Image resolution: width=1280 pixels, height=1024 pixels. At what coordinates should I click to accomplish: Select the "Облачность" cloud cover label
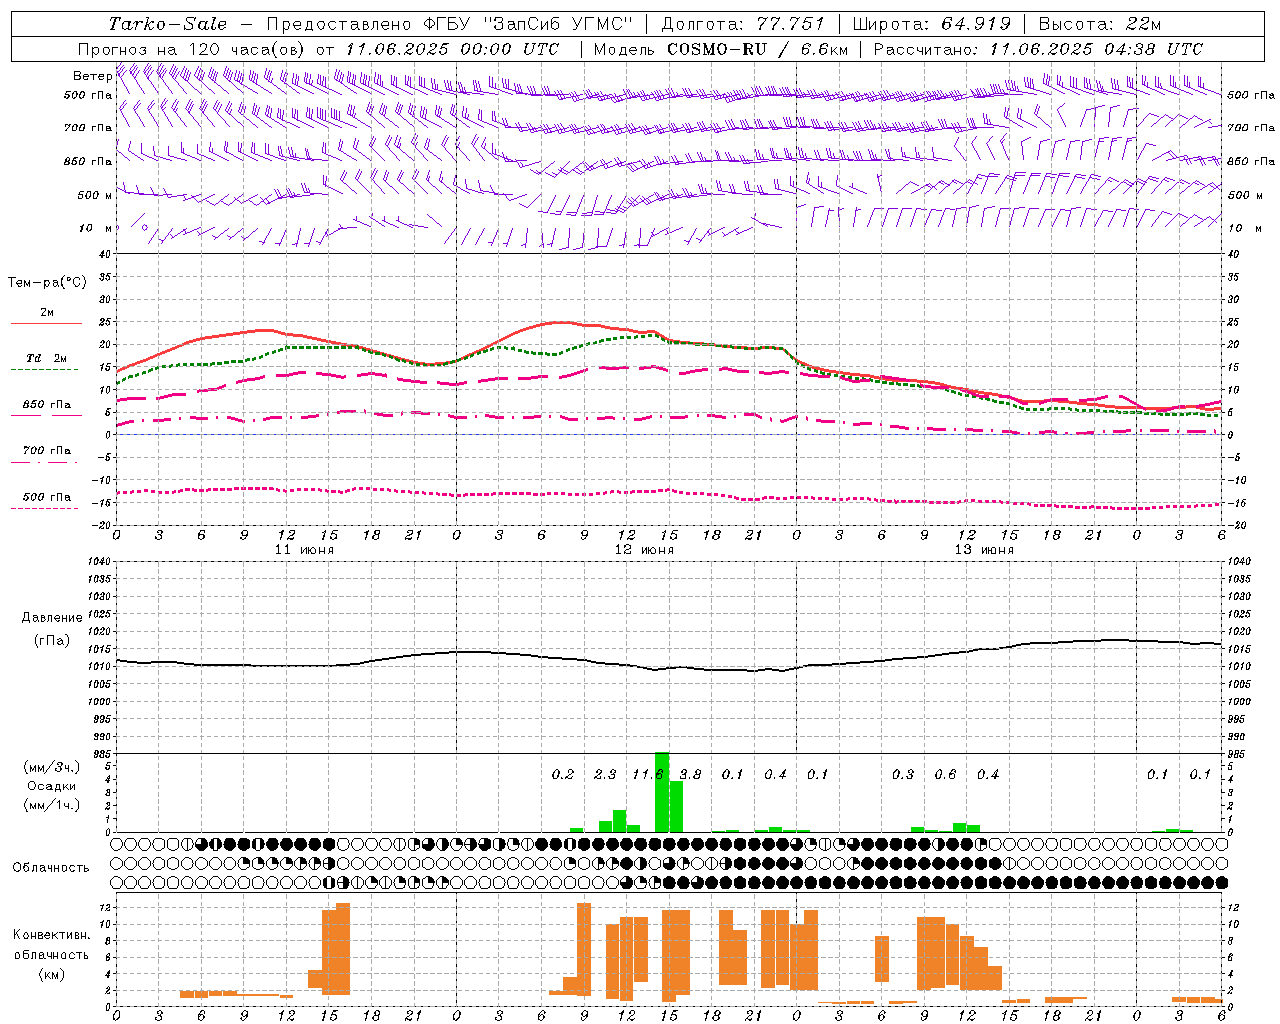coord(51,867)
